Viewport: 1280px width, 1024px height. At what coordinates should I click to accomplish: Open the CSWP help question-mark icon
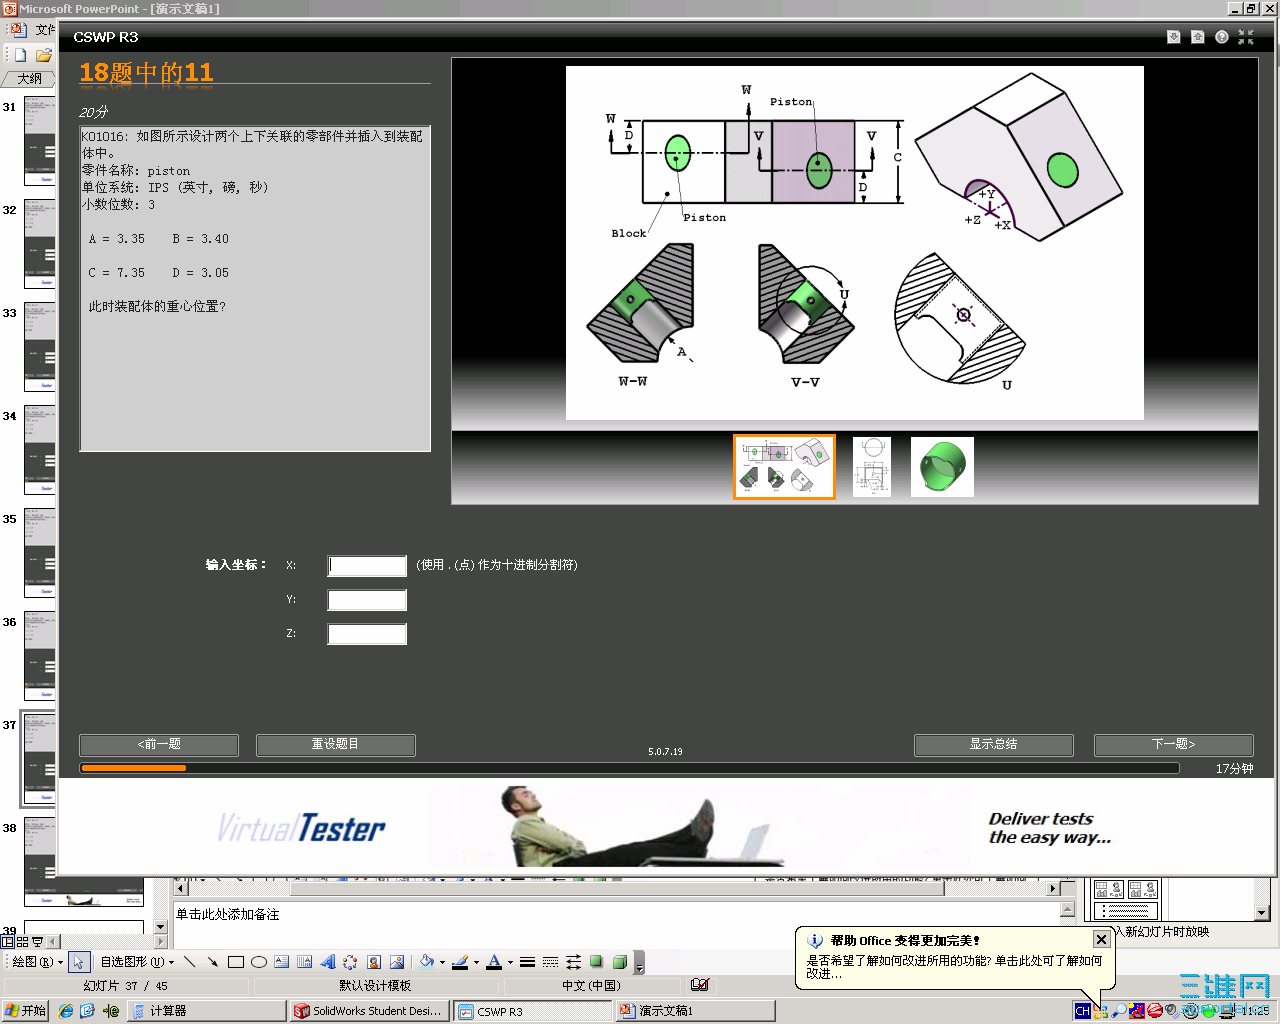(1222, 37)
